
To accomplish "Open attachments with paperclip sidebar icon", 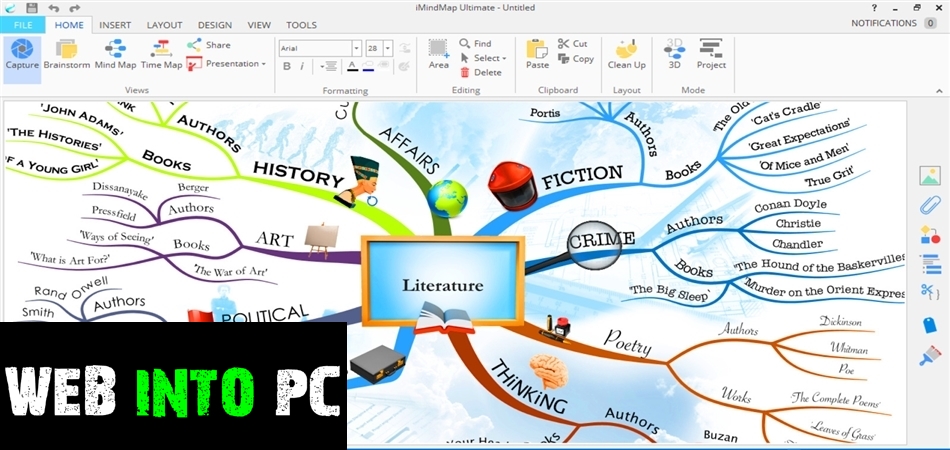I will click(929, 205).
